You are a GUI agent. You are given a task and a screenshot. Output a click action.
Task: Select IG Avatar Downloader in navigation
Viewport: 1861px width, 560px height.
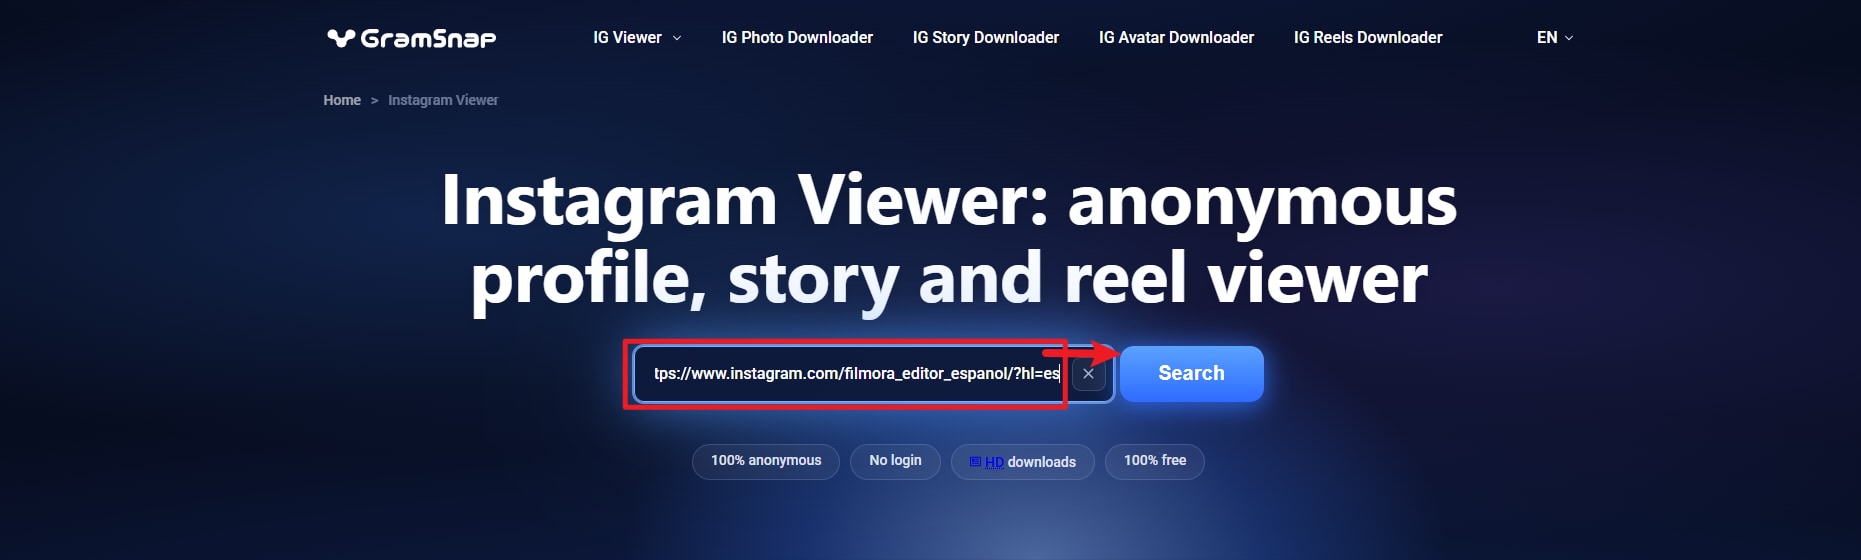(1176, 37)
